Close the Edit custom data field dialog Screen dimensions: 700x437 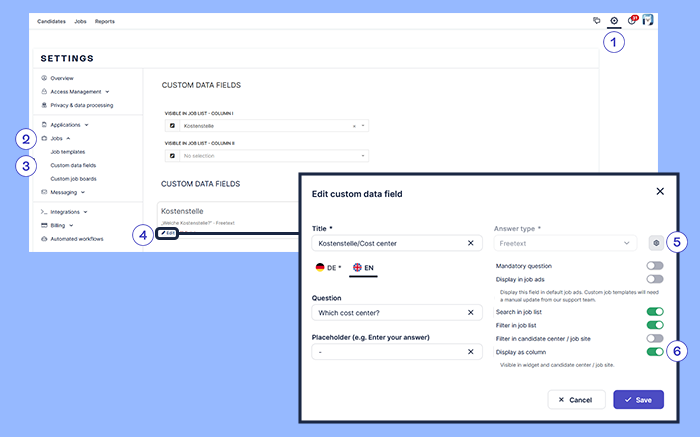660,191
